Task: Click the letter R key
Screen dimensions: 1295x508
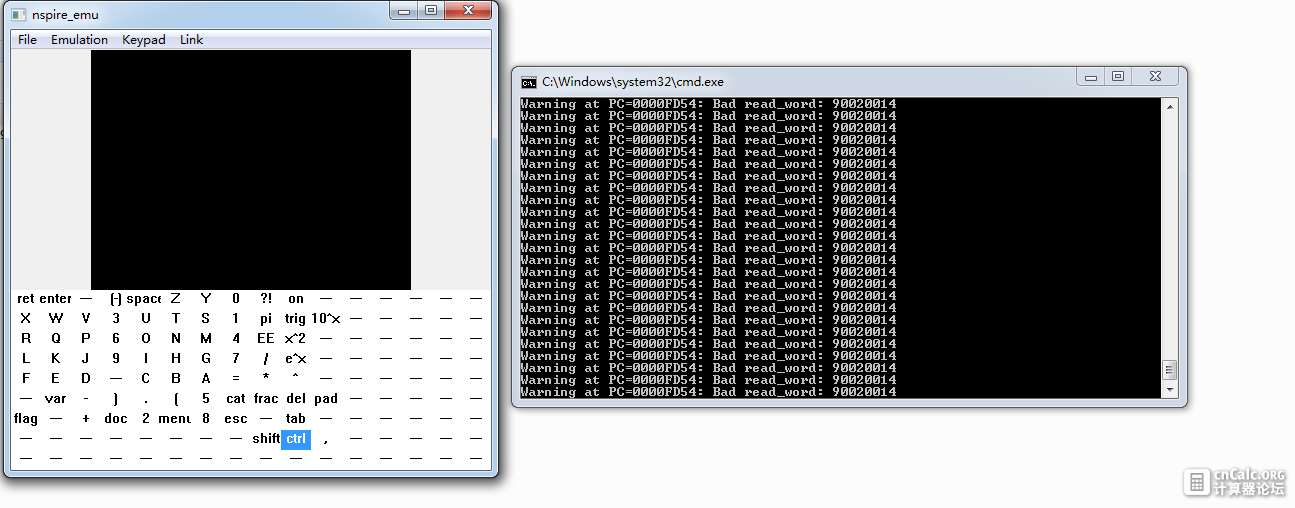Action: pos(26,339)
